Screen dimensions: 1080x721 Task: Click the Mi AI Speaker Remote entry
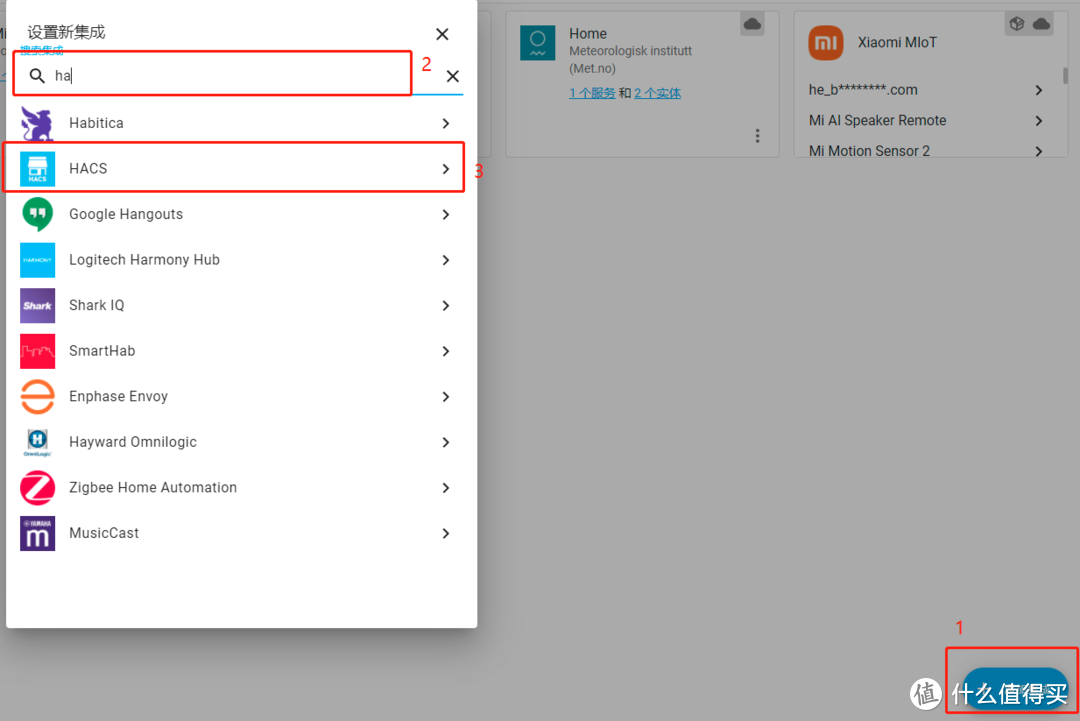(926, 121)
